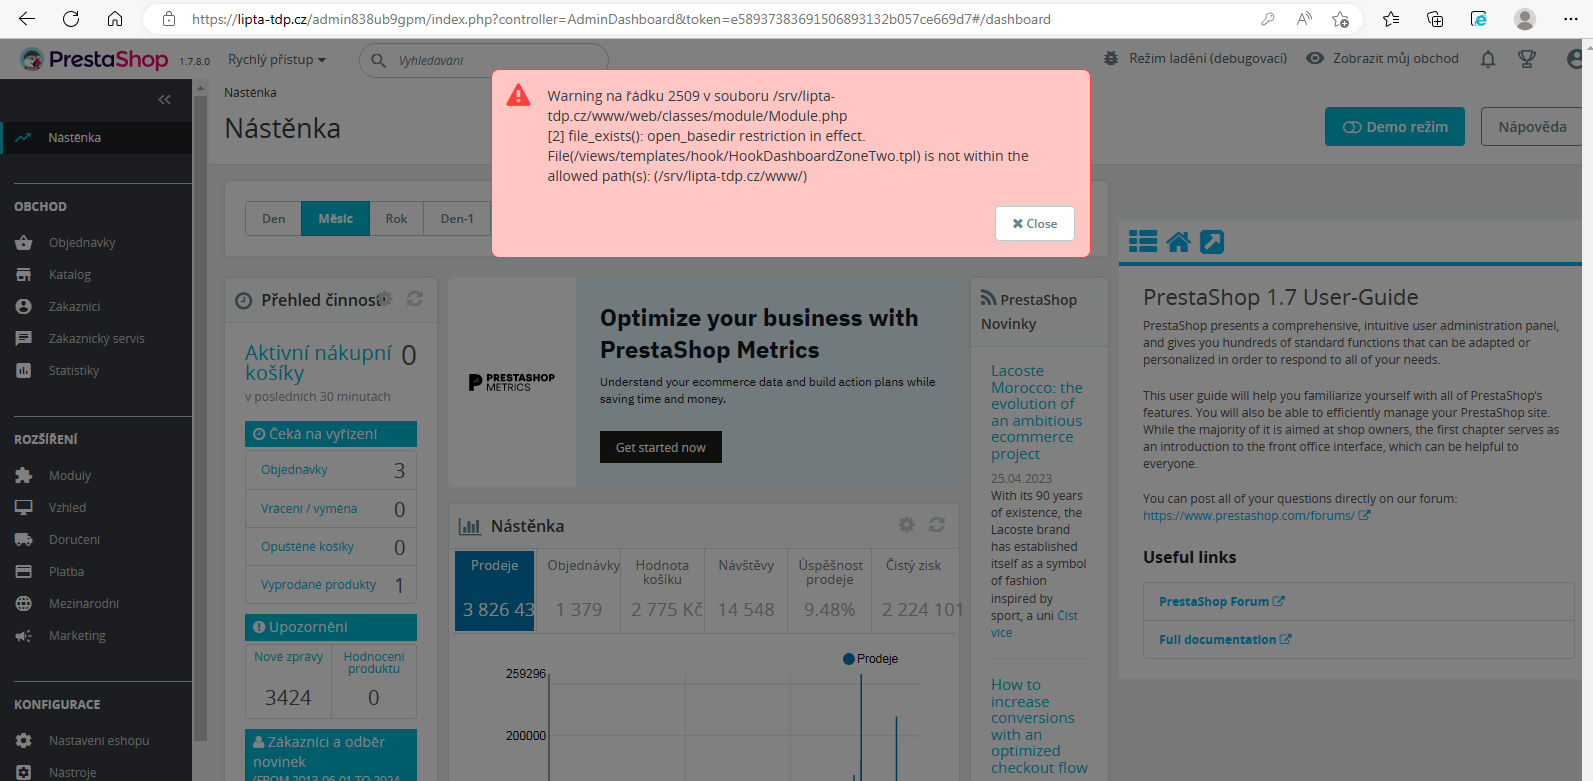Open Vrácení / výměna row
Image resolution: width=1593 pixels, height=781 pixels.
click(x=331, y=509)
